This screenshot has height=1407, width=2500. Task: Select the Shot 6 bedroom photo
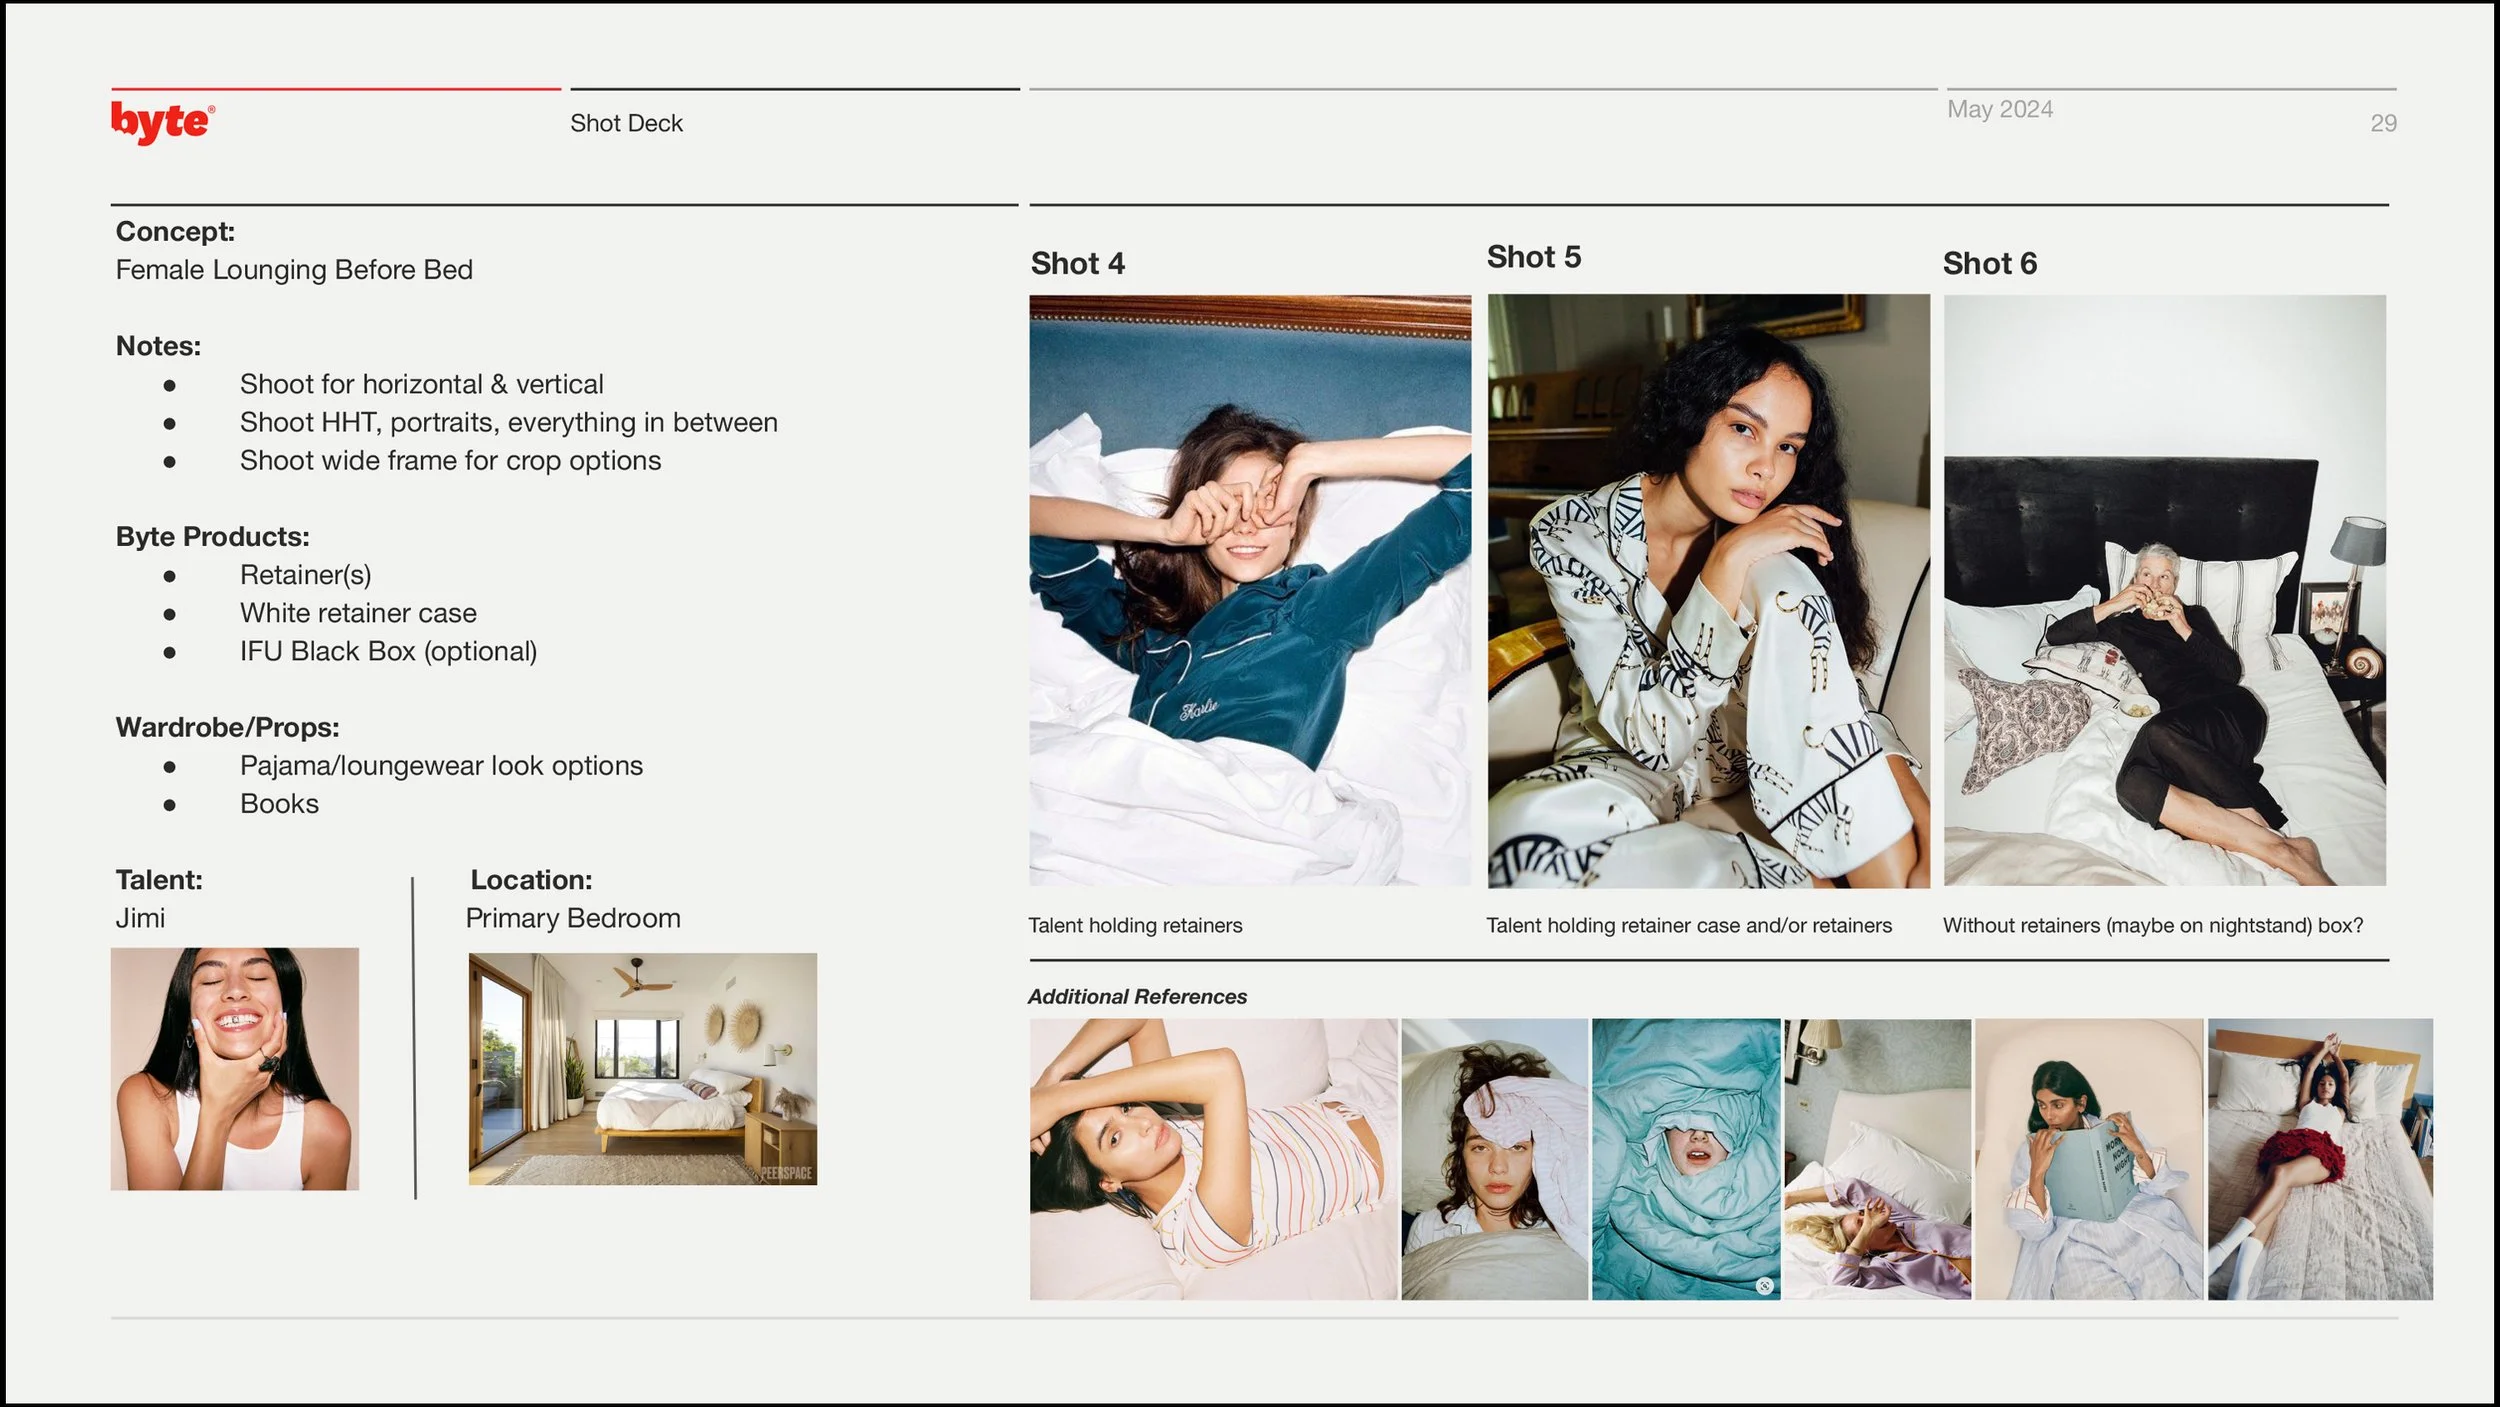point(2164,590)
